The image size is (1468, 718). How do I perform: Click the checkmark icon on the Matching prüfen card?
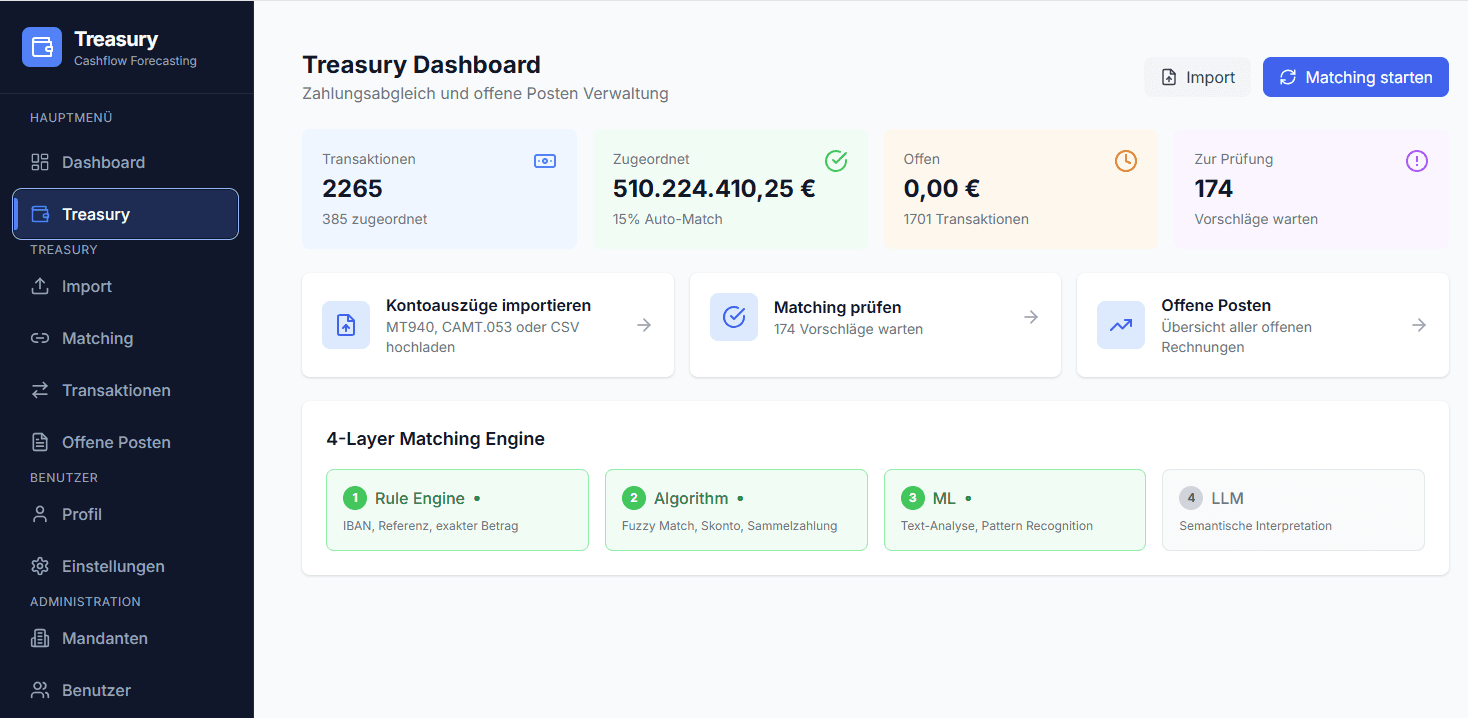[733, 317]
